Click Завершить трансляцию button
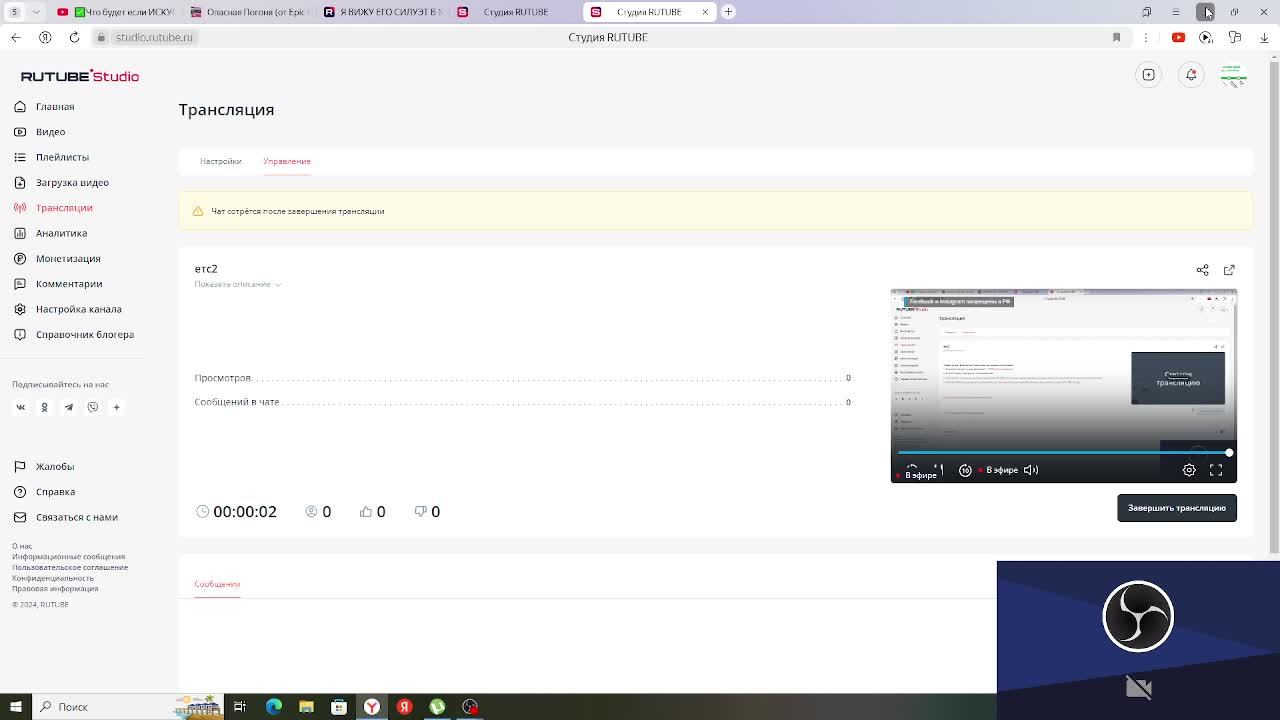The width and height of the screenshot is (1280, 720). pyautogui.click(x=1177, y=508)
